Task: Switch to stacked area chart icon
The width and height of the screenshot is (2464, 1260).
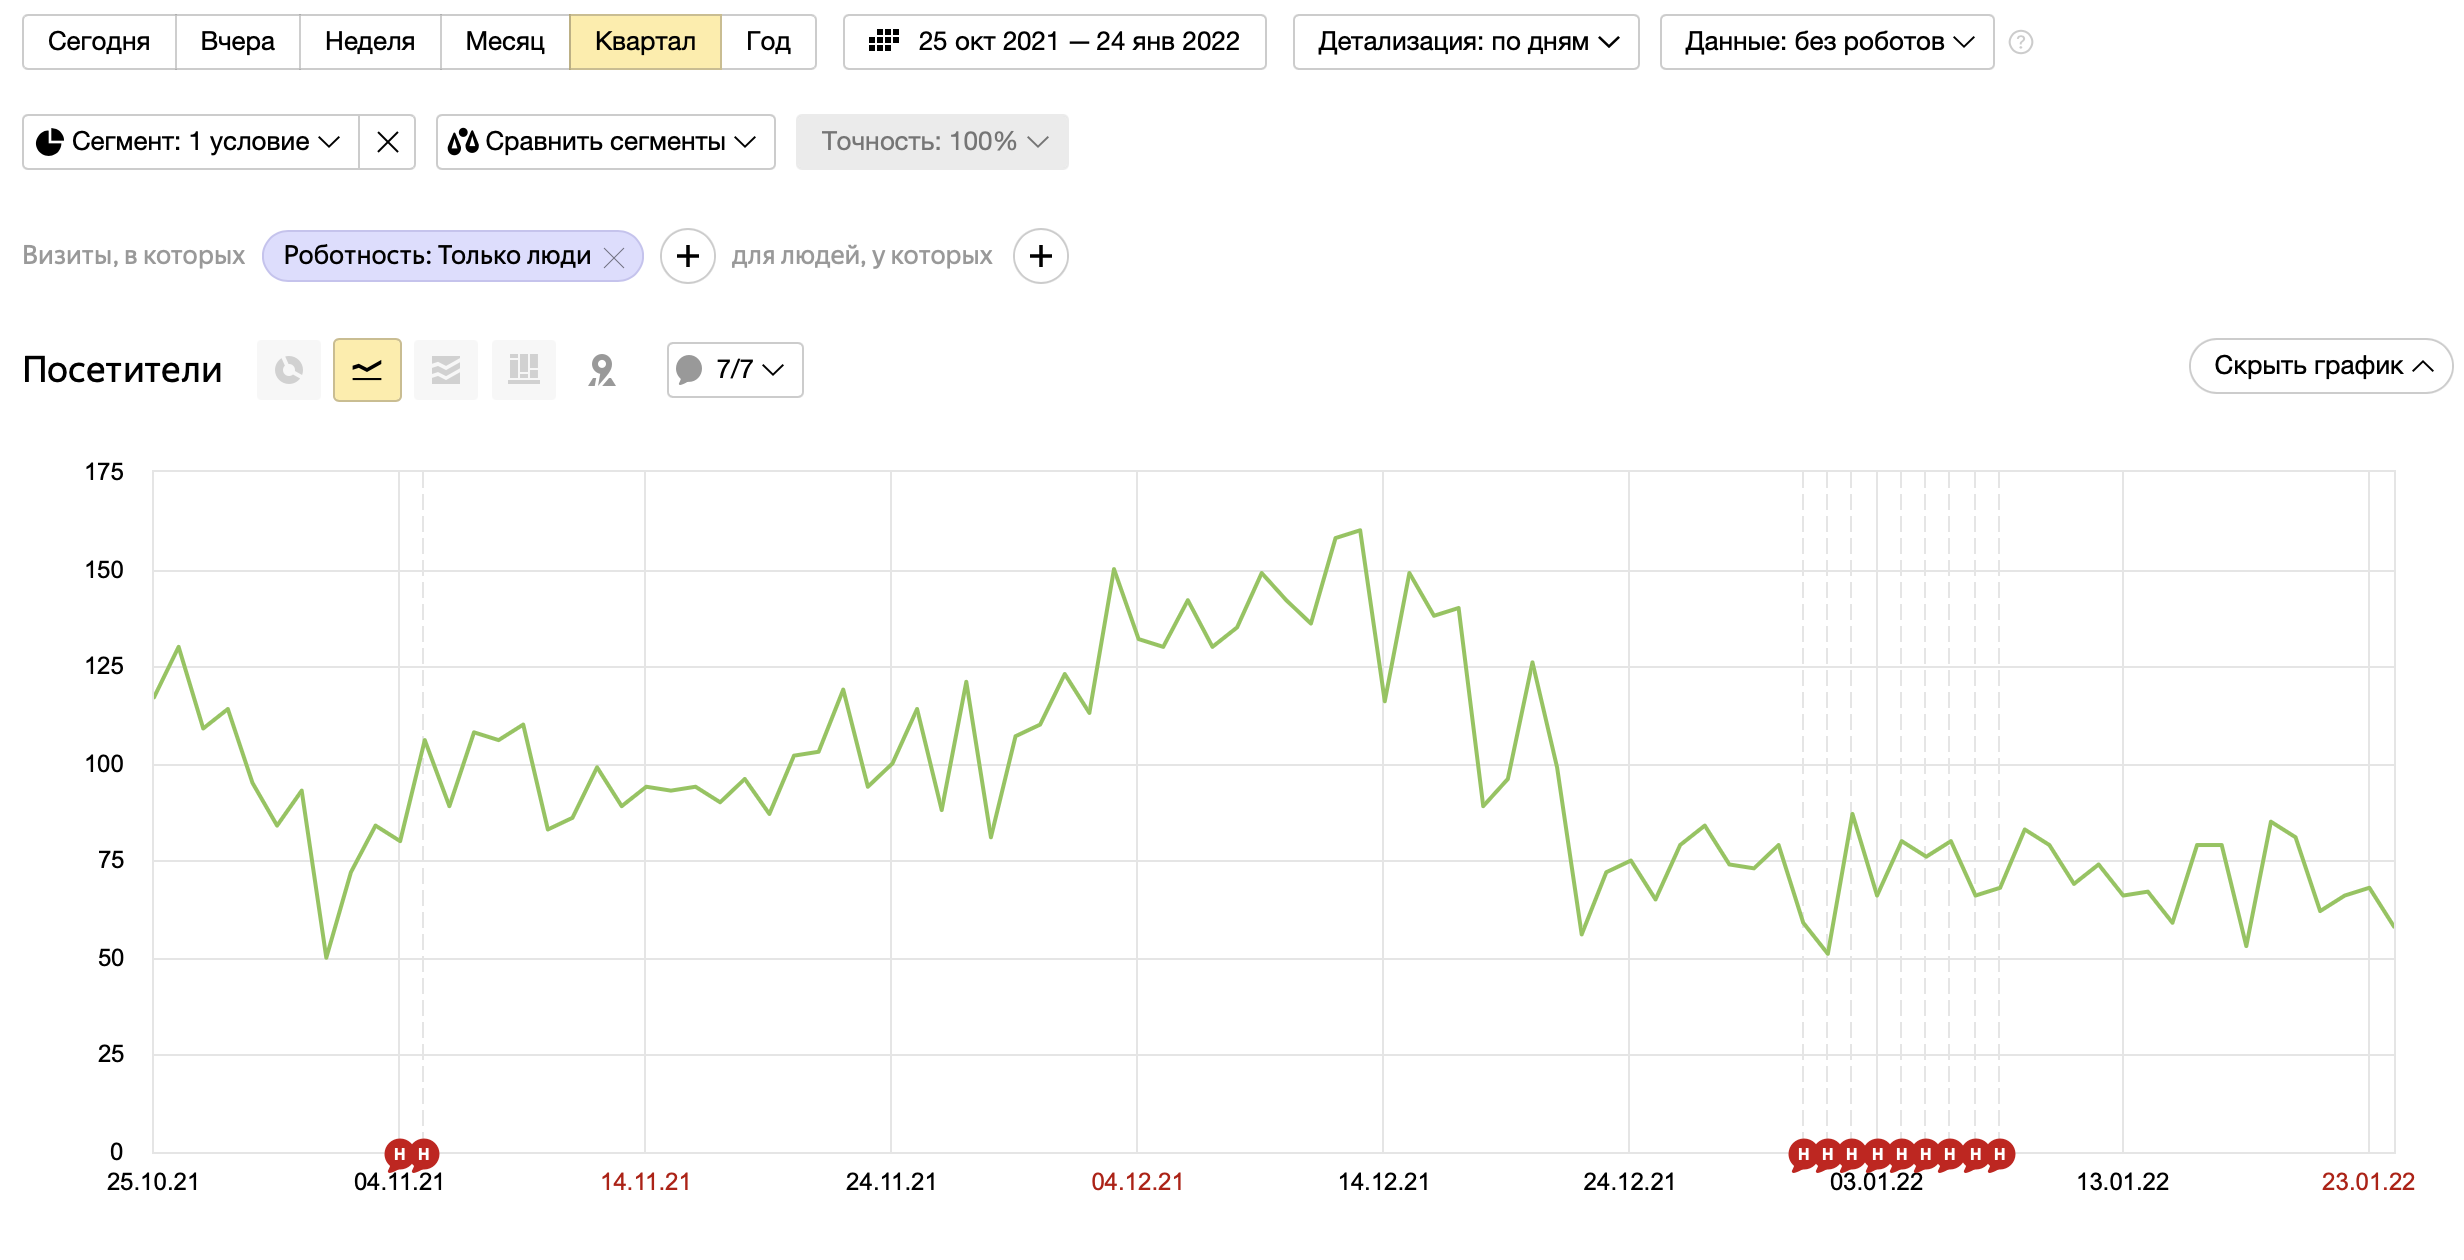Action: pos(445,370)
